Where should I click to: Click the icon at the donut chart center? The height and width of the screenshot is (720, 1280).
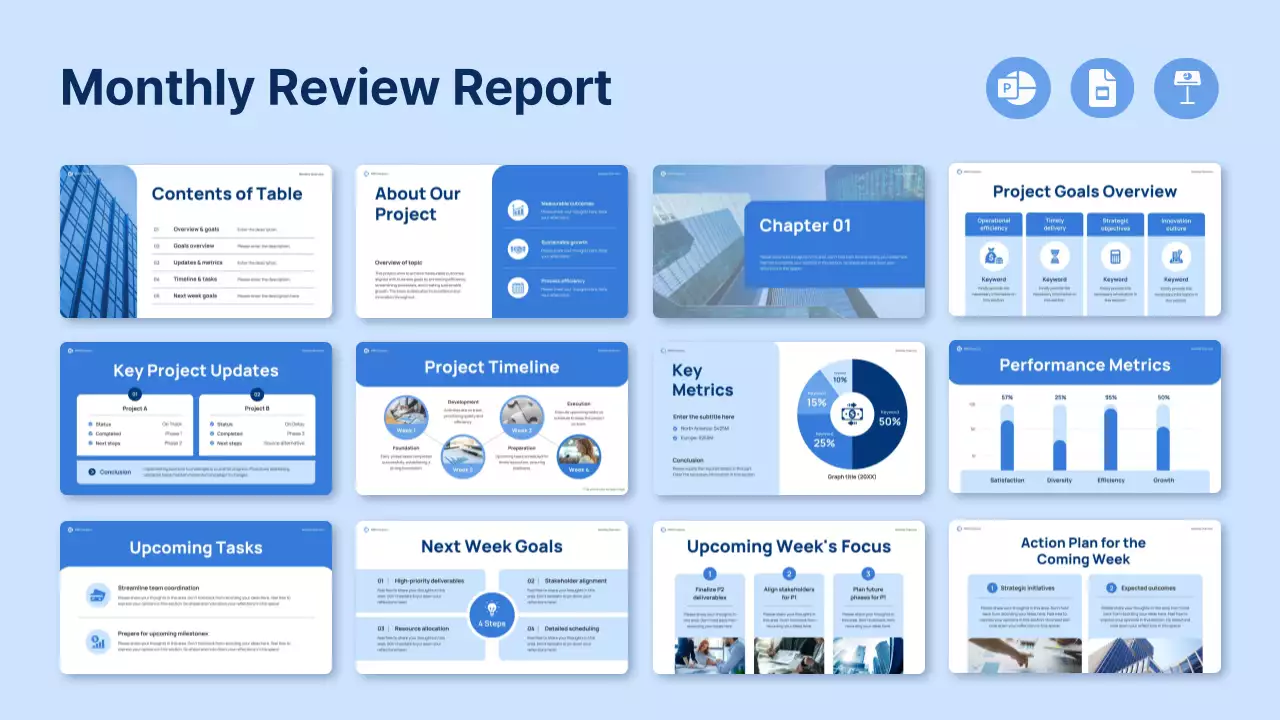[852, 414]
